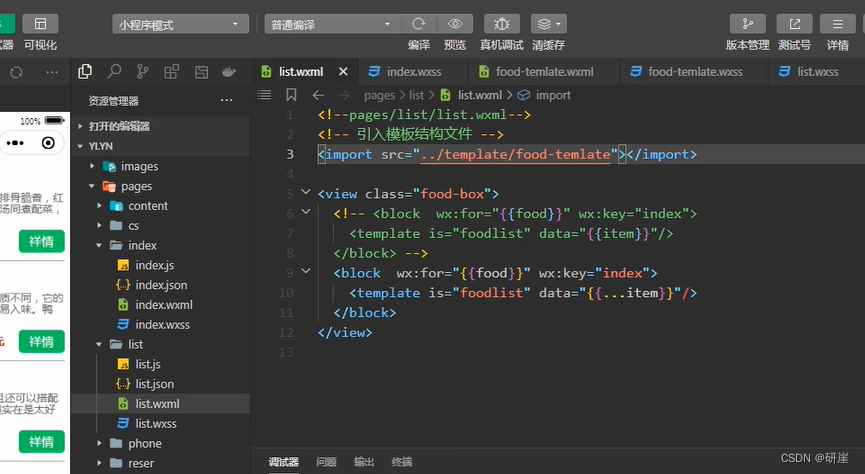Viewport: 865px width, 474px height.
Task: Open 资源管理器 more actions ellipsis
Action: pyautogui.click(x=226, y=100)
